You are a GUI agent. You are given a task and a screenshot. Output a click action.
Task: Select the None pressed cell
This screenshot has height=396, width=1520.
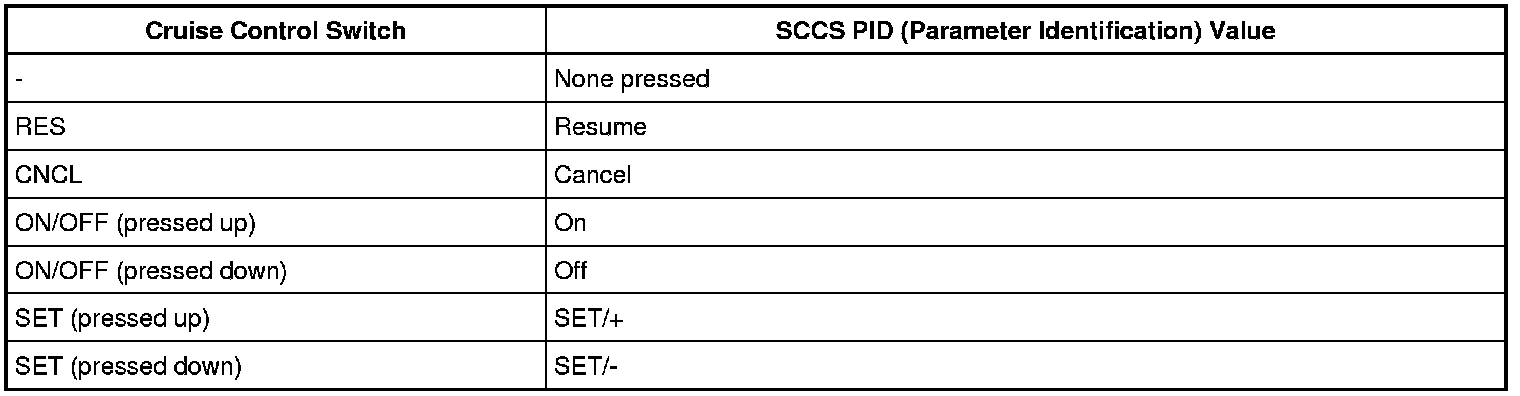pyautogui.click(x=1026, y=79)
